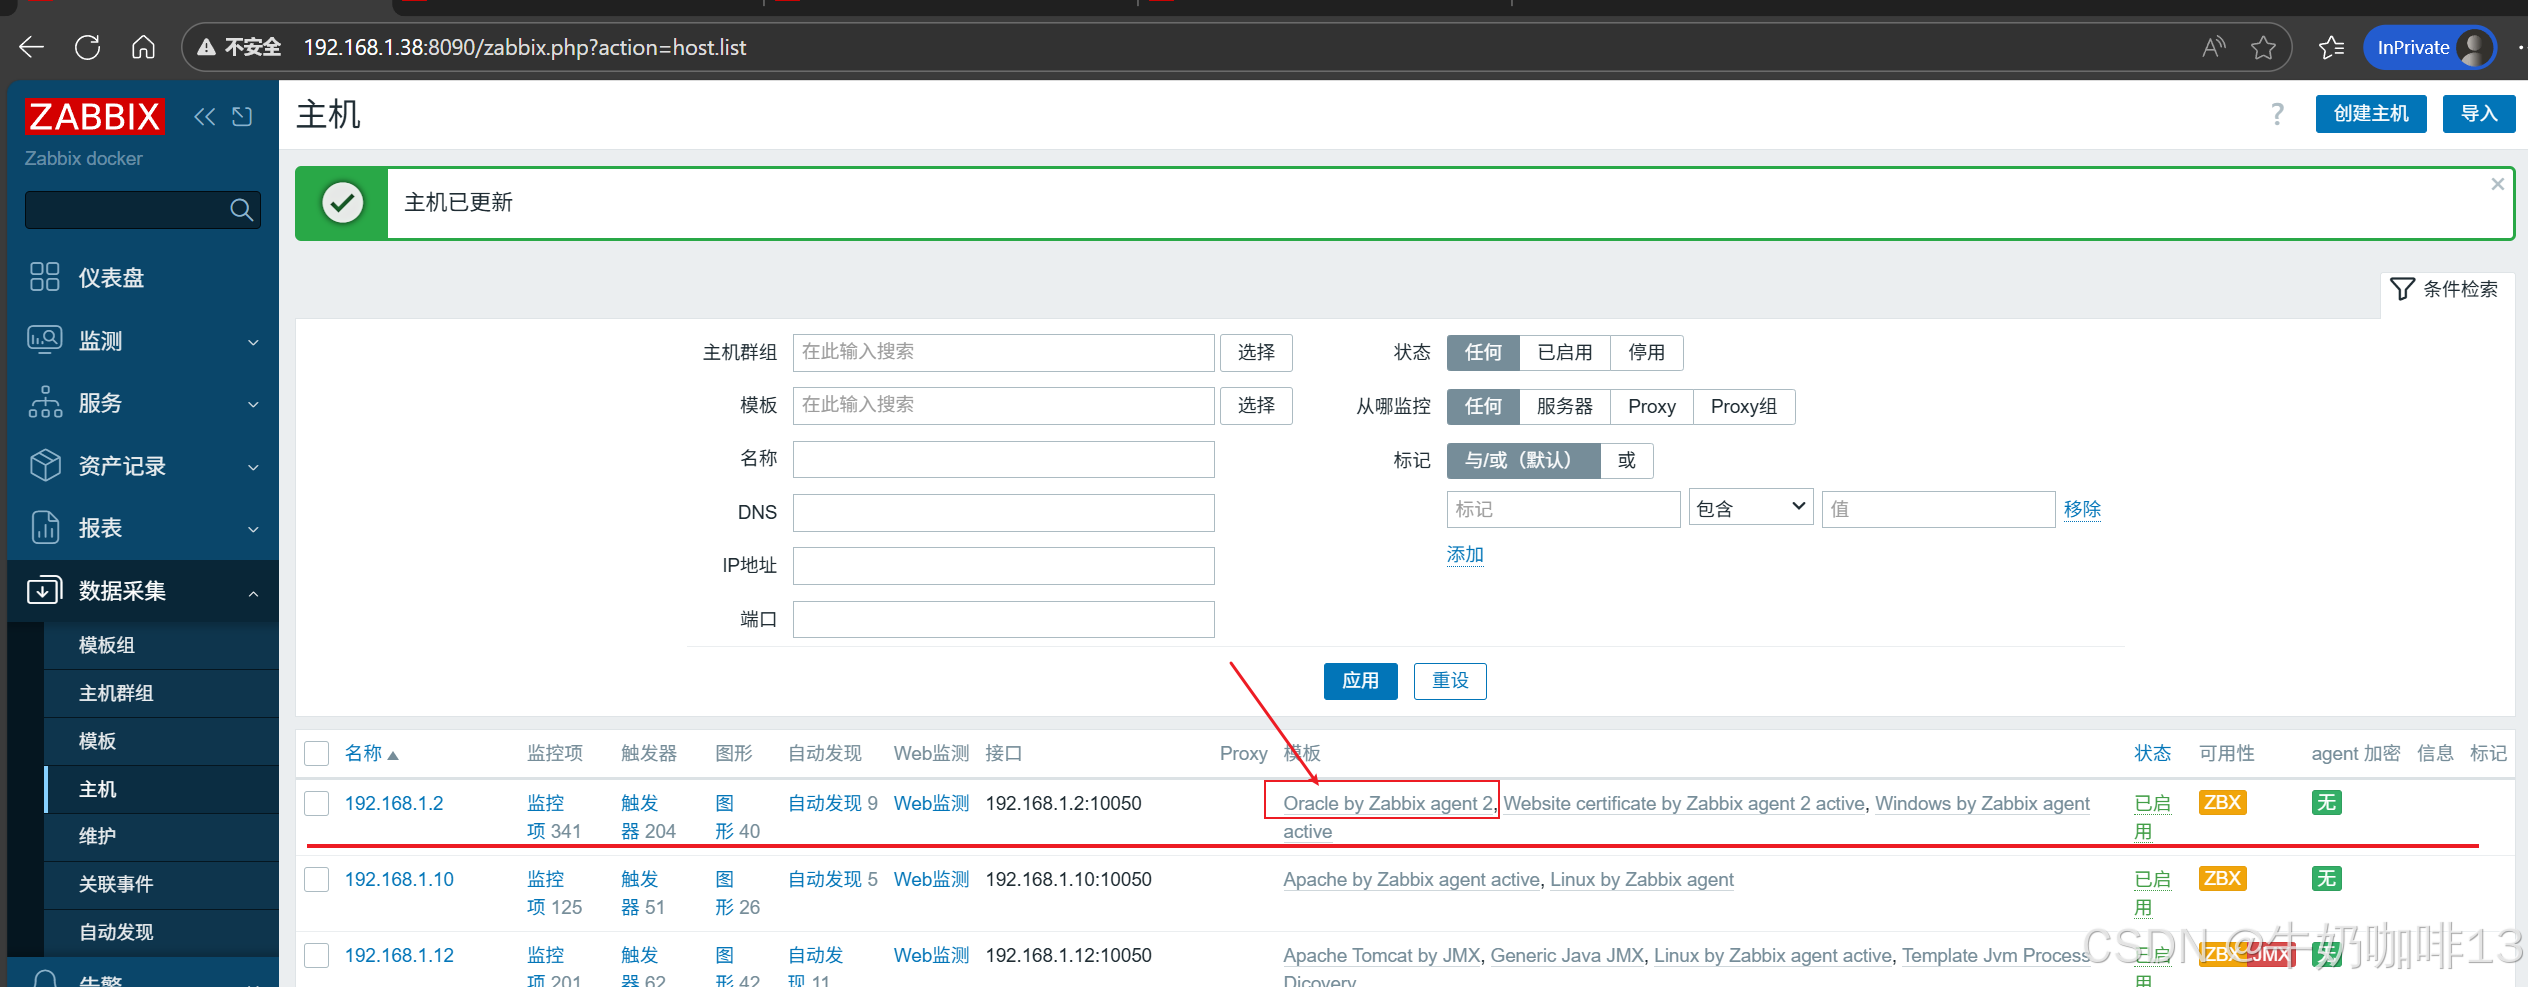Select 服务器 monitored-by option

(x=1565, y=406)
